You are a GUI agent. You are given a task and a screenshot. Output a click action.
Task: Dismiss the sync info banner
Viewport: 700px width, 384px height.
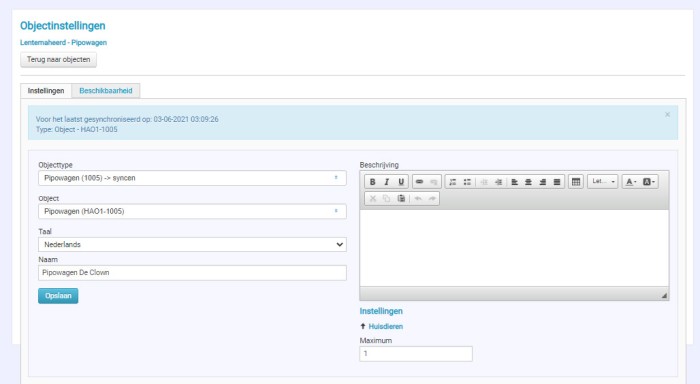click(x=667, y=115)
